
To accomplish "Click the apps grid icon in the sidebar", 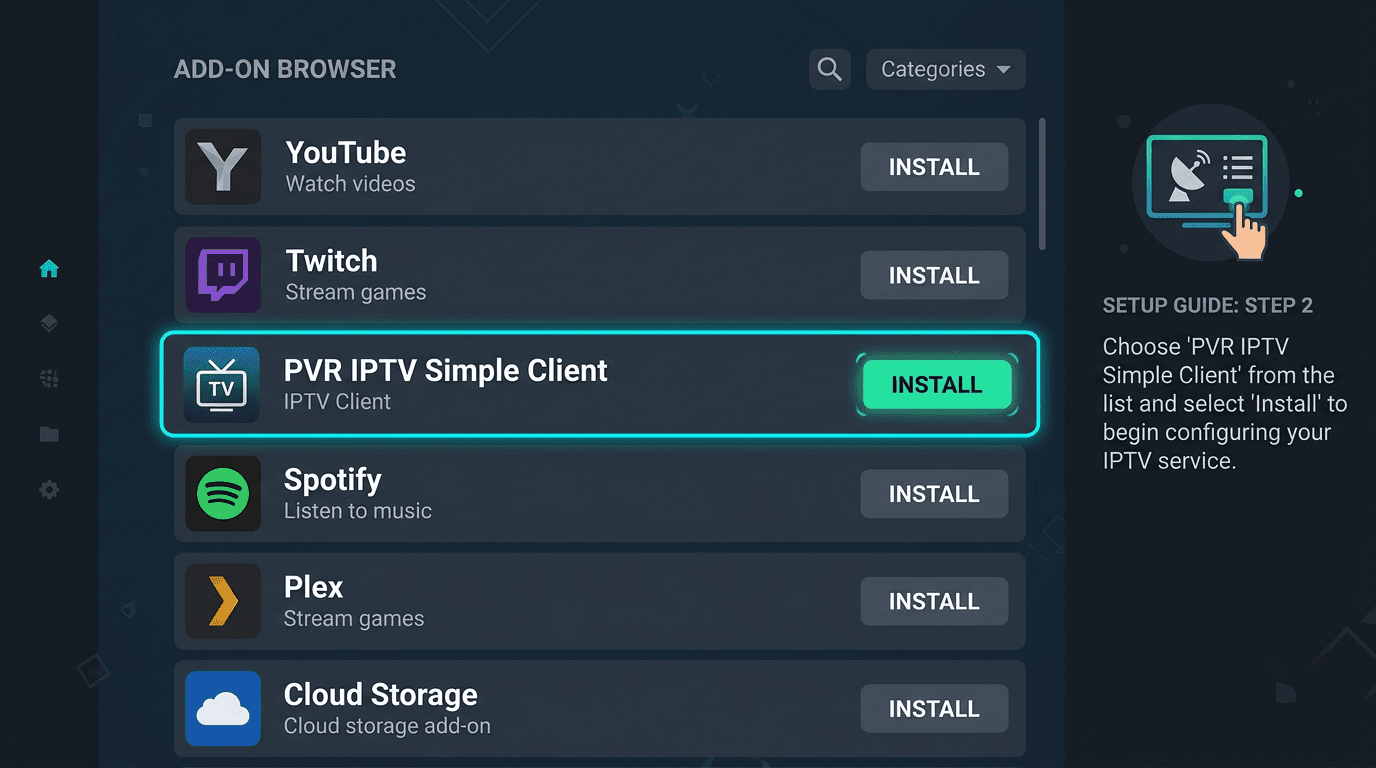I will pos(47,378).
